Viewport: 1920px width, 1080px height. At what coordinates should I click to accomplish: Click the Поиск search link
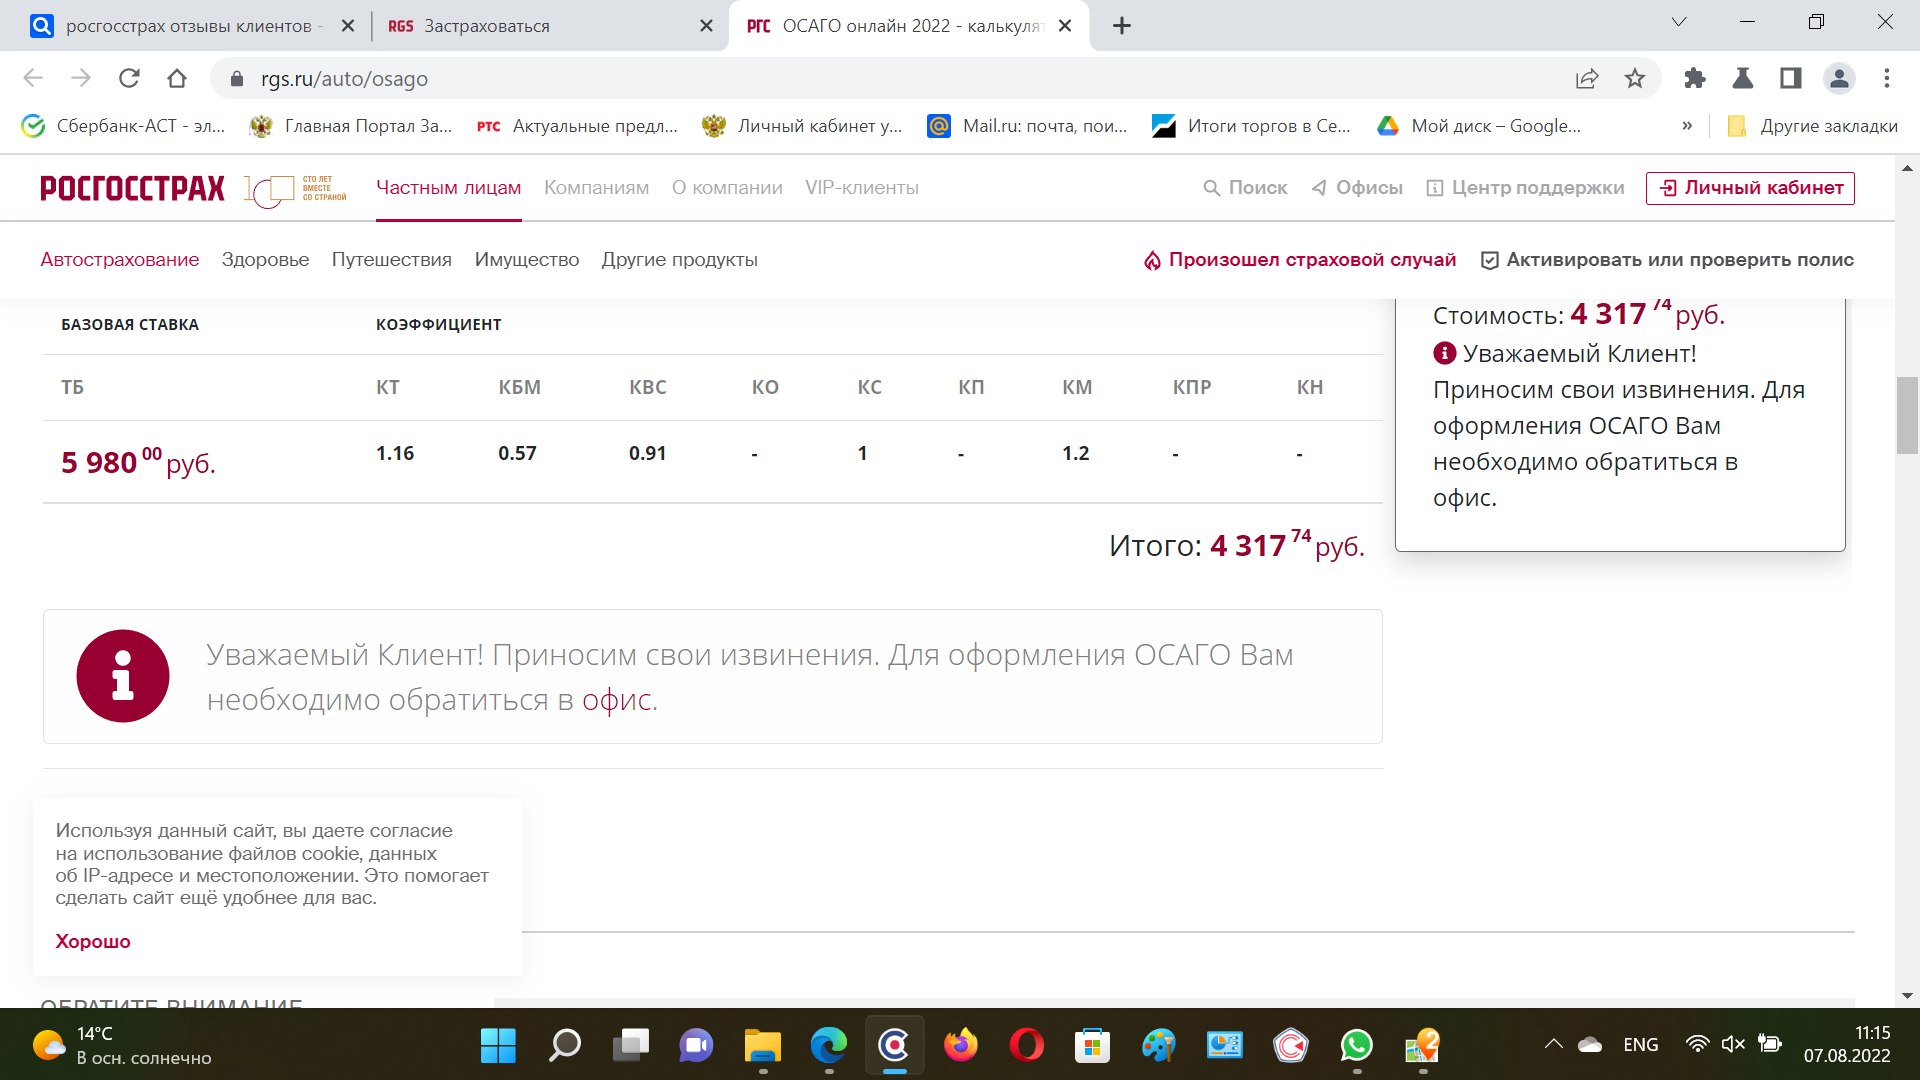tap(1245, 188)
